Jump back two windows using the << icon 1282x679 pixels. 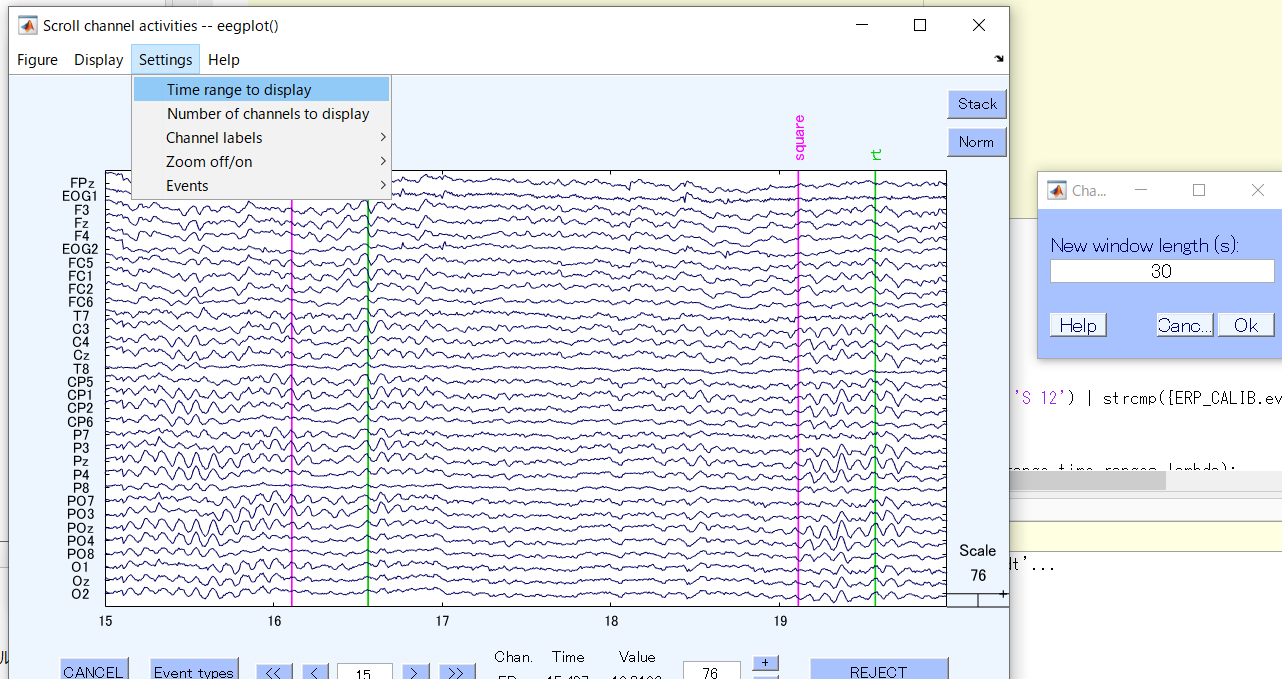pos(274,672)
